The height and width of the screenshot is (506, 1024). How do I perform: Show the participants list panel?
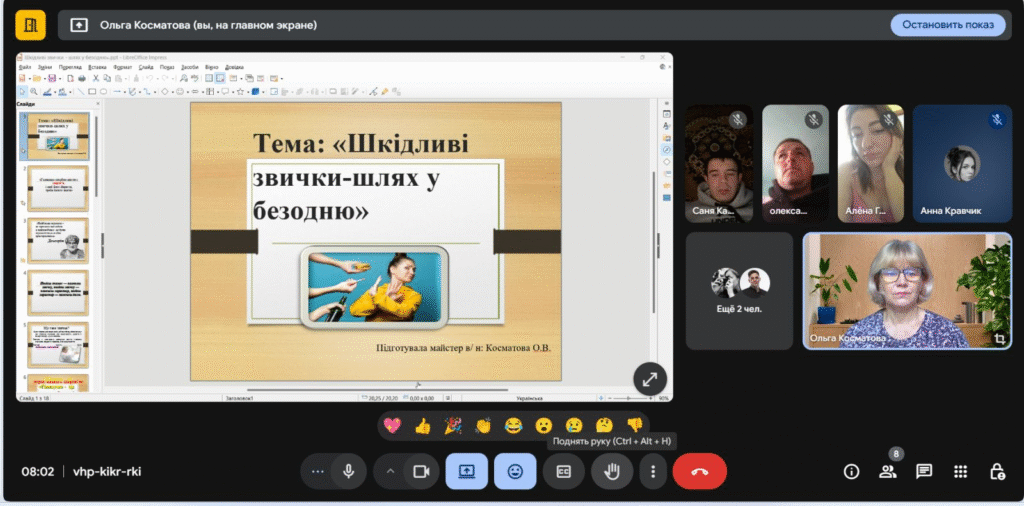887,471
